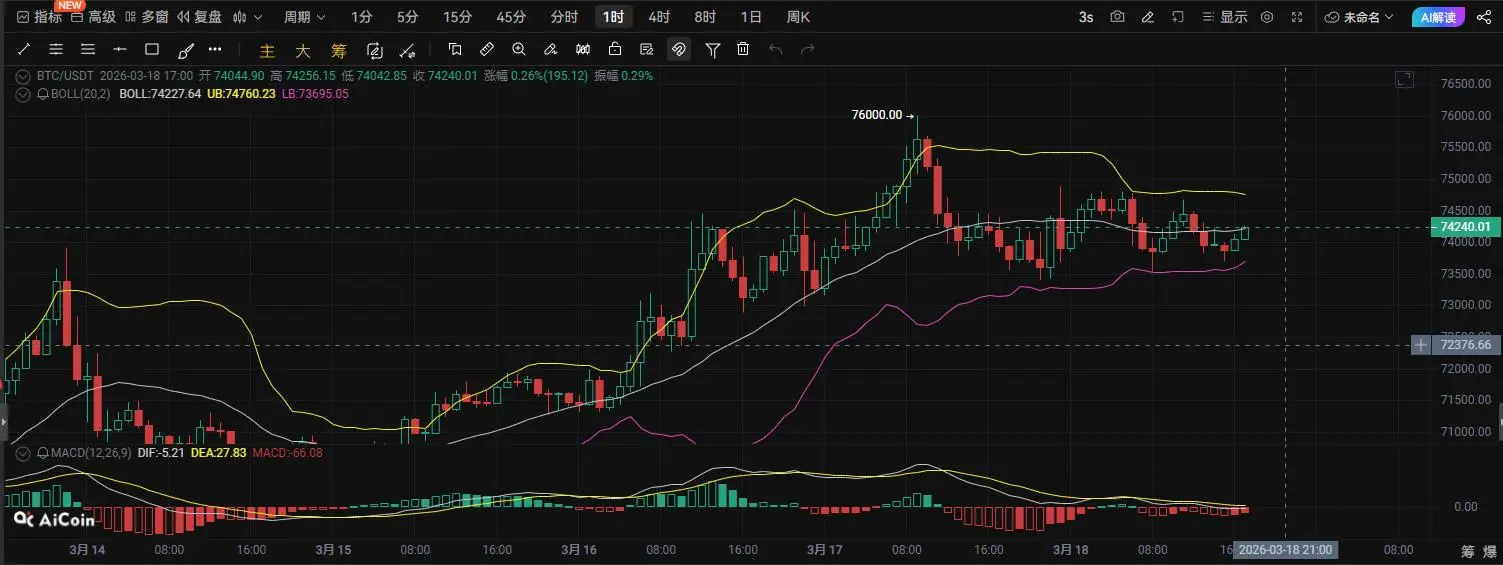The width and height of the screenshot is (1503, 565).
Task: Click the 3s refresh interval
Action: click(1086, 17)
